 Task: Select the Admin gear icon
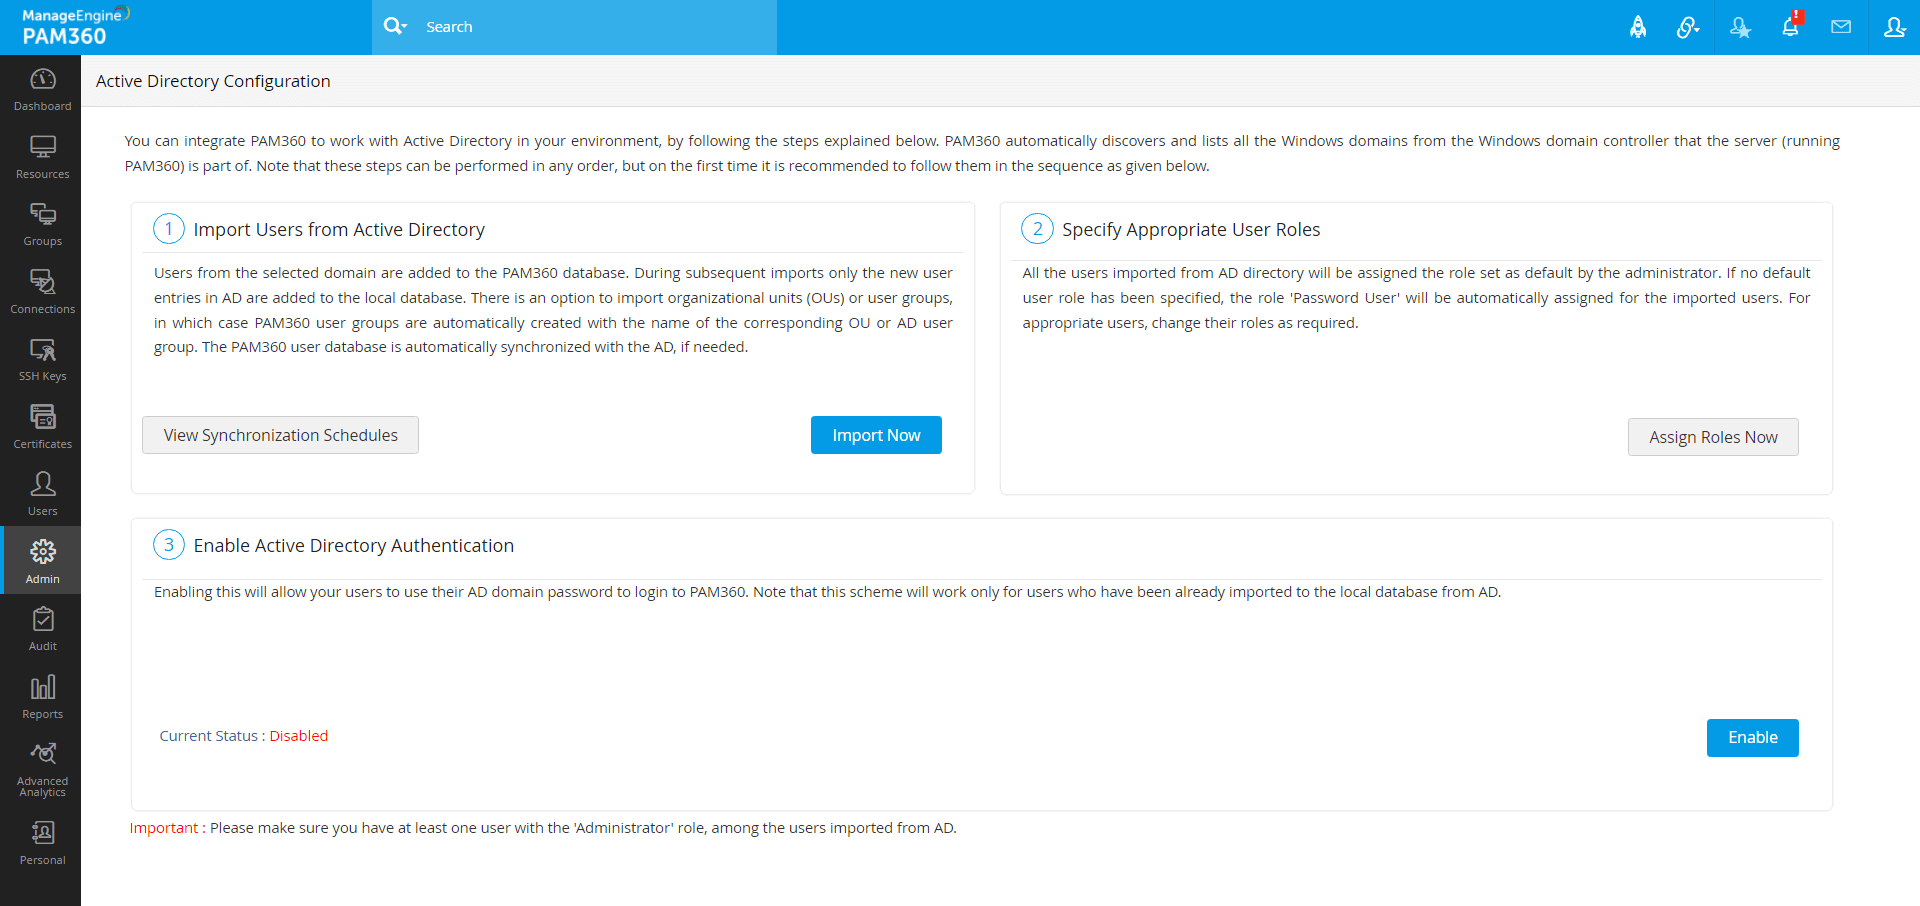(x=43, y=551)
